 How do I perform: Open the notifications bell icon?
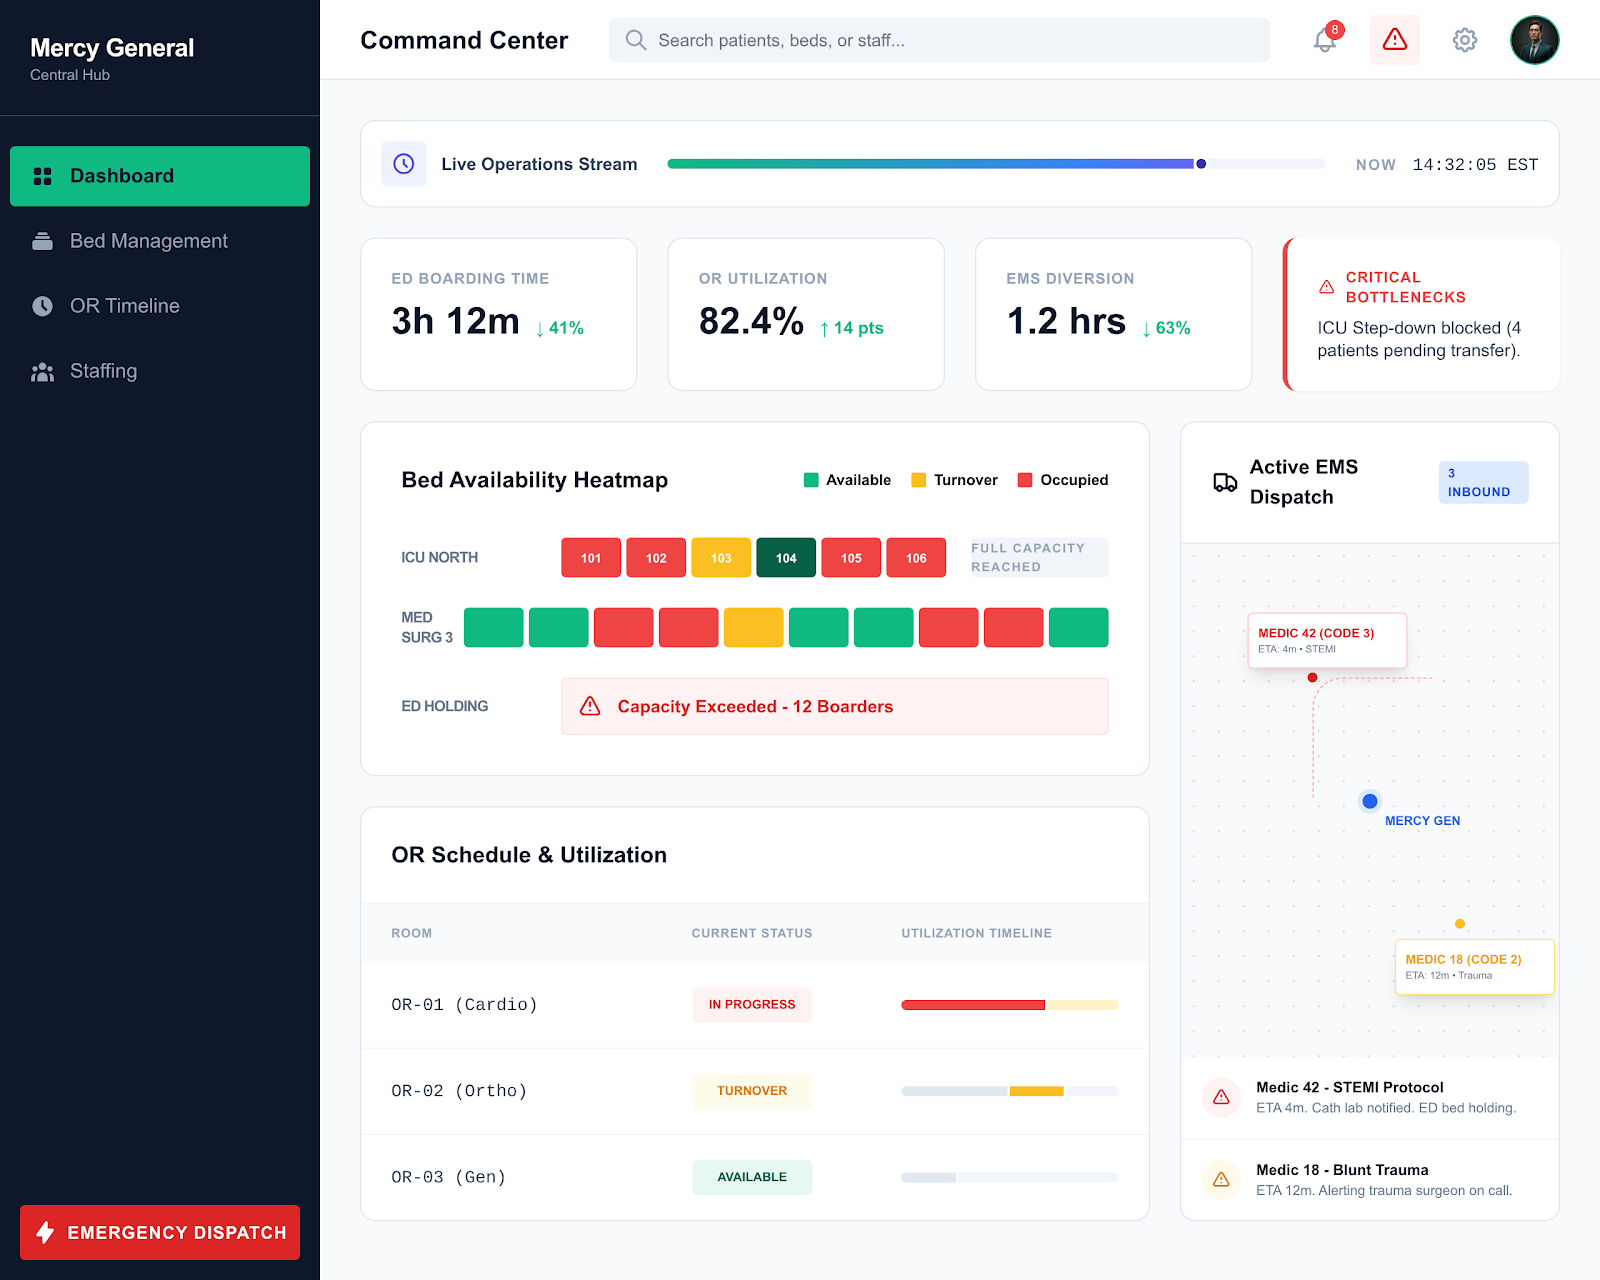pos(1325,40)
